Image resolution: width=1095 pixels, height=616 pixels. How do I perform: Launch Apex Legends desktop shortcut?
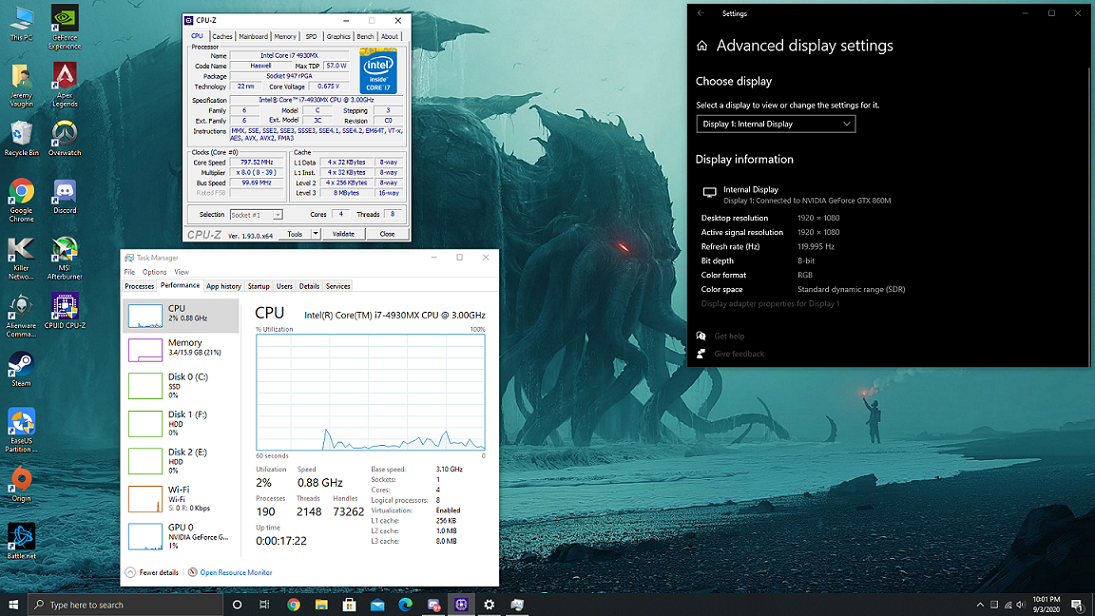click(x=65, y=85)
